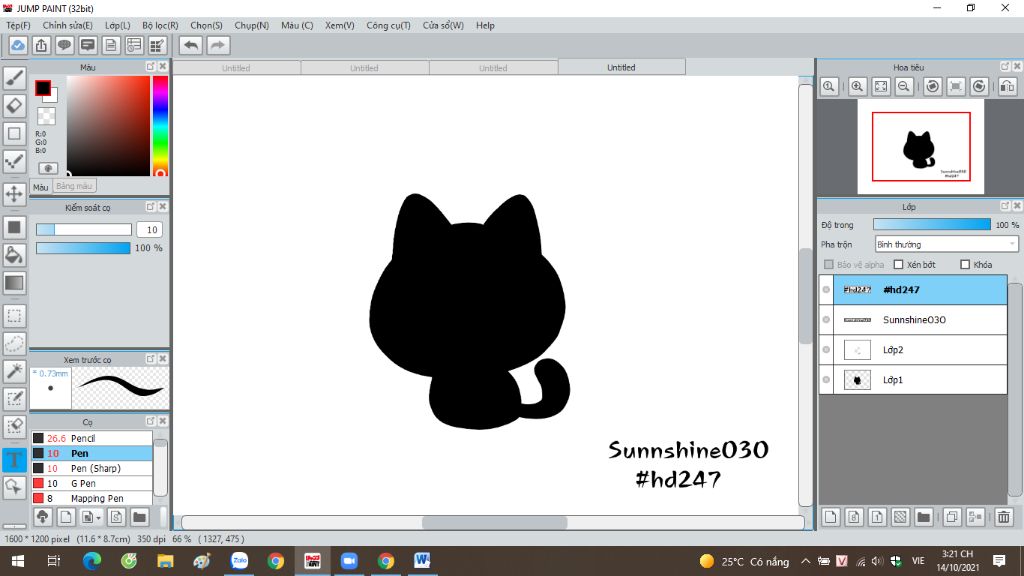
Task: Open the add-brush dropdown arrow in Cọ panel
Action: pyautogui.click(x=99, y=518)
